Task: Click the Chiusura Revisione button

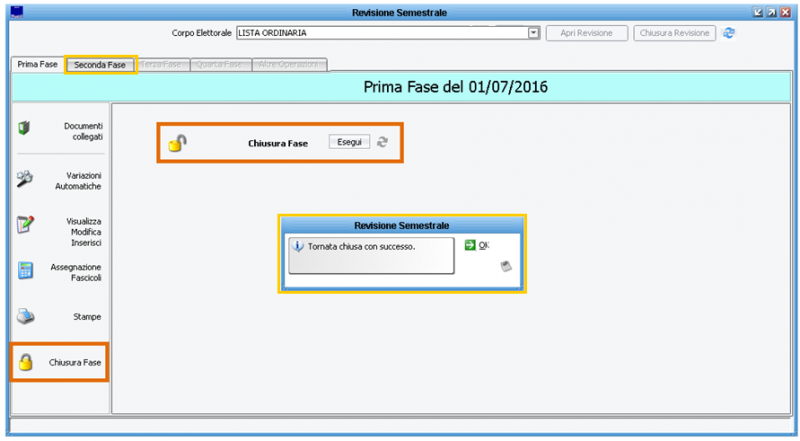Action: click(x=674, y=33)
